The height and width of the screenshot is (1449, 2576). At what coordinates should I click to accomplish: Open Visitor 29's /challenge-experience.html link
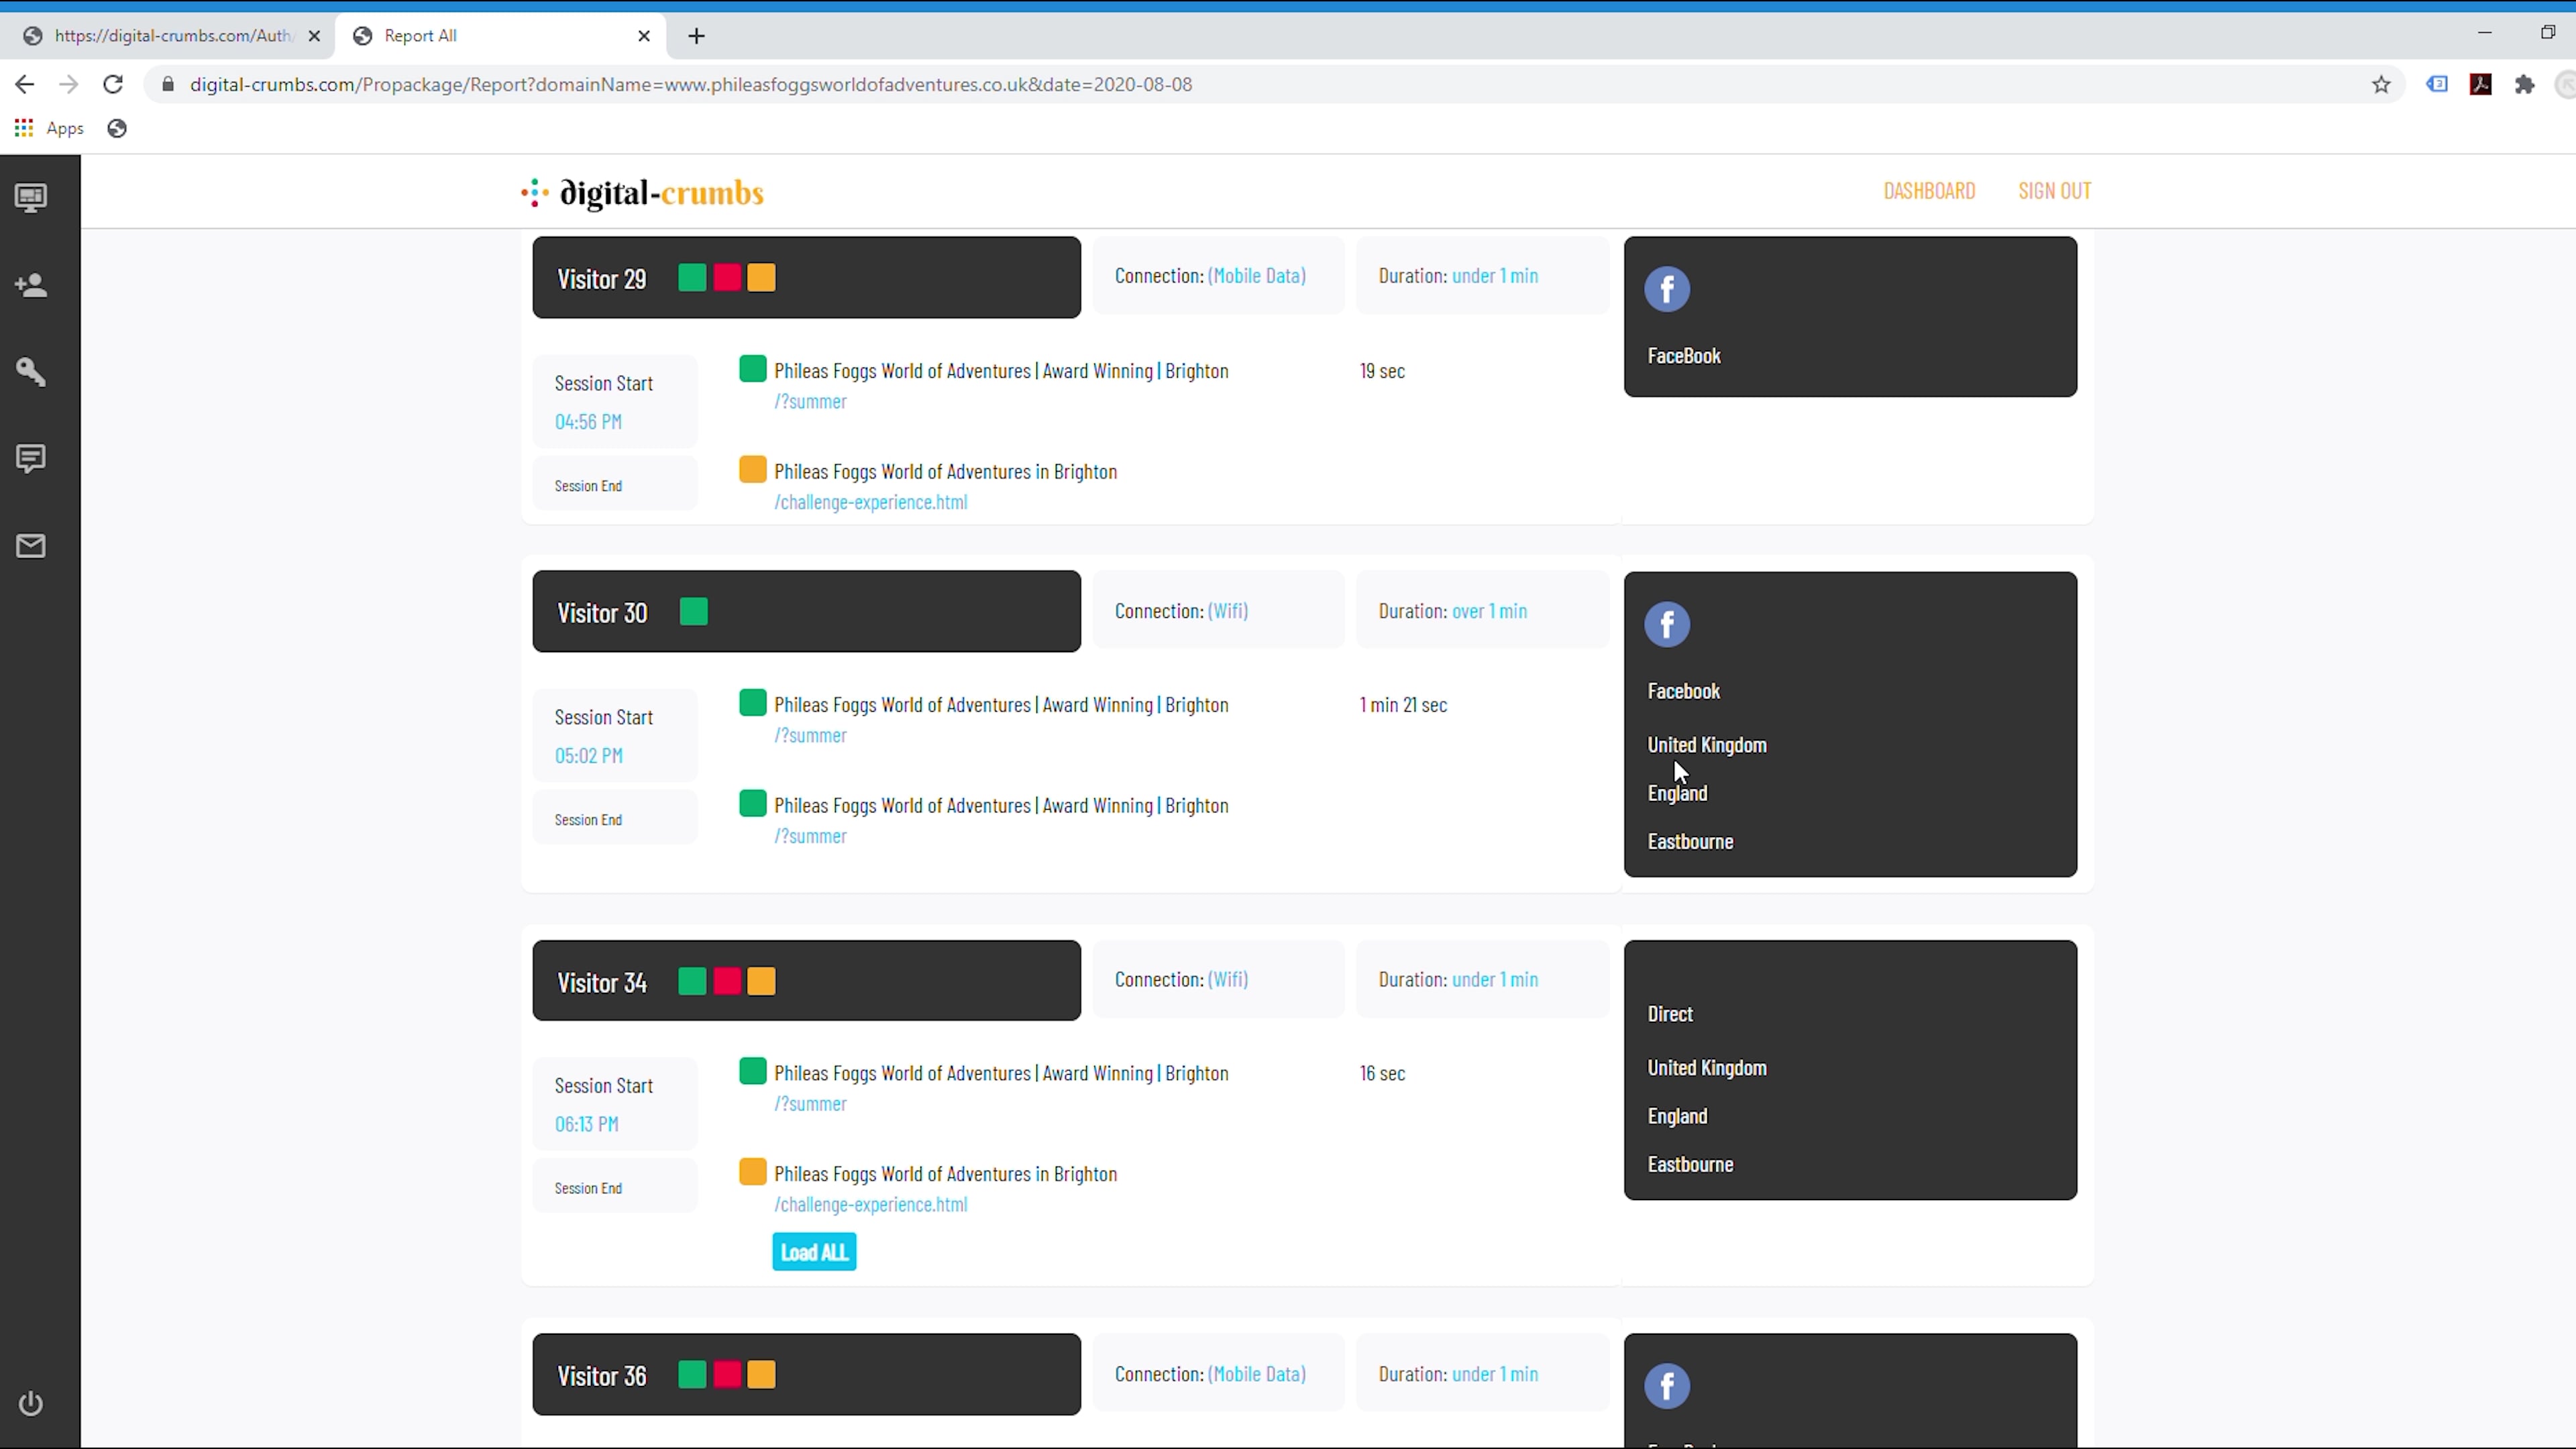point(870,502)
